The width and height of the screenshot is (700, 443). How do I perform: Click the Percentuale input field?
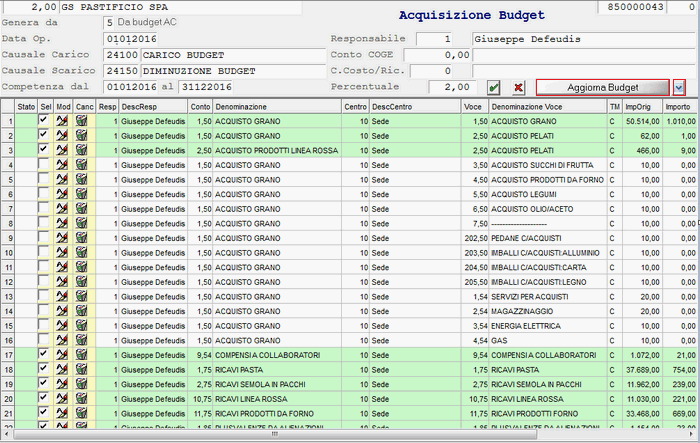tap(452, 87)
